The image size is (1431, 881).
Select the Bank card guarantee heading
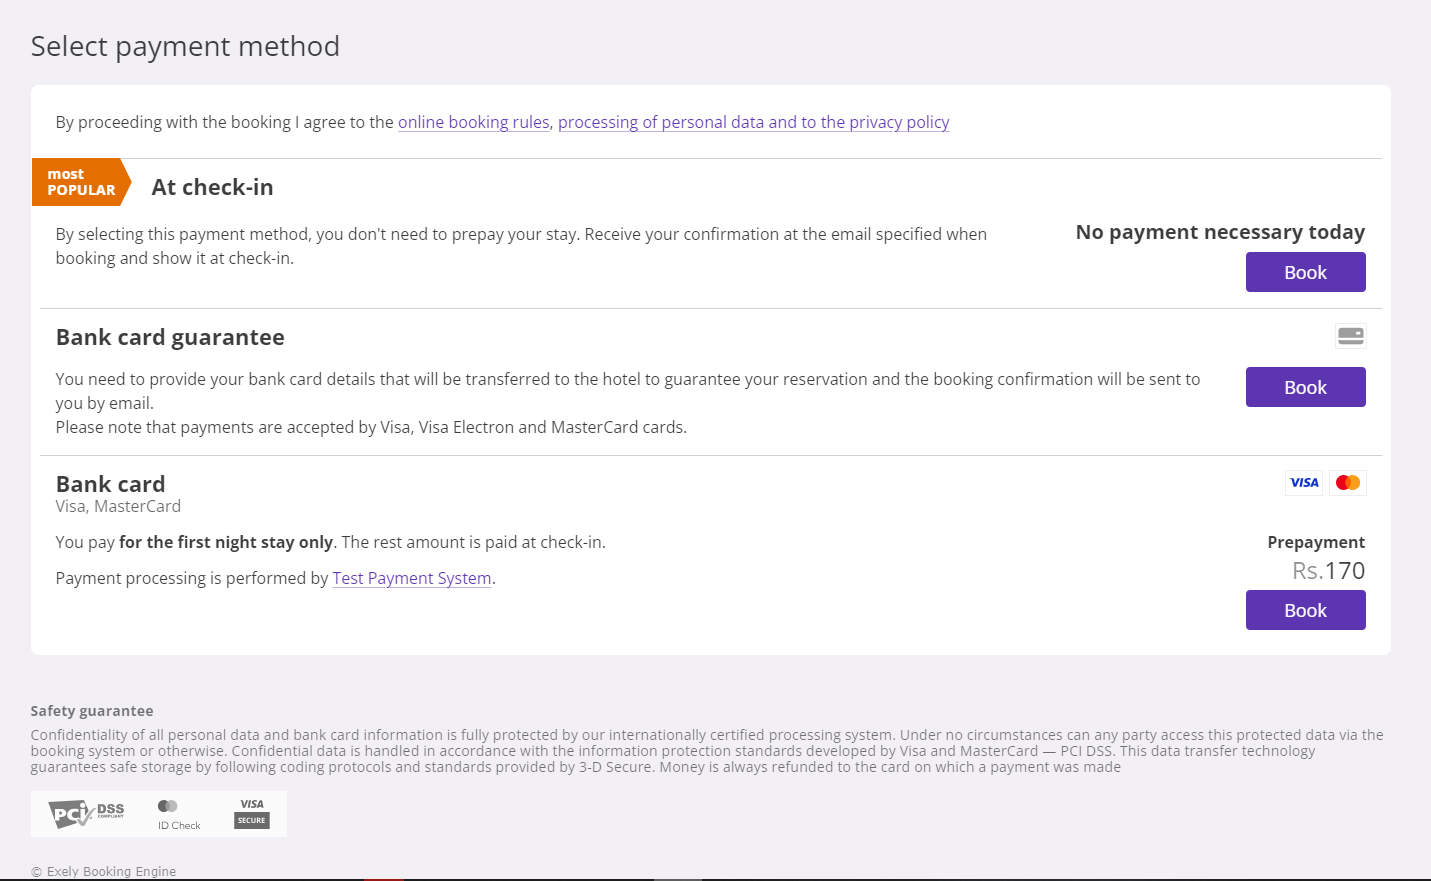170,337
